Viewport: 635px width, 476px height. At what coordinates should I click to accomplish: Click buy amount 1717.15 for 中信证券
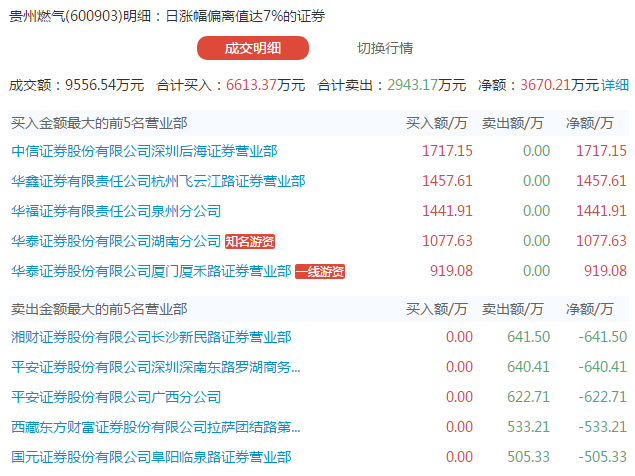pyautogui.click(x=447, y=151)
